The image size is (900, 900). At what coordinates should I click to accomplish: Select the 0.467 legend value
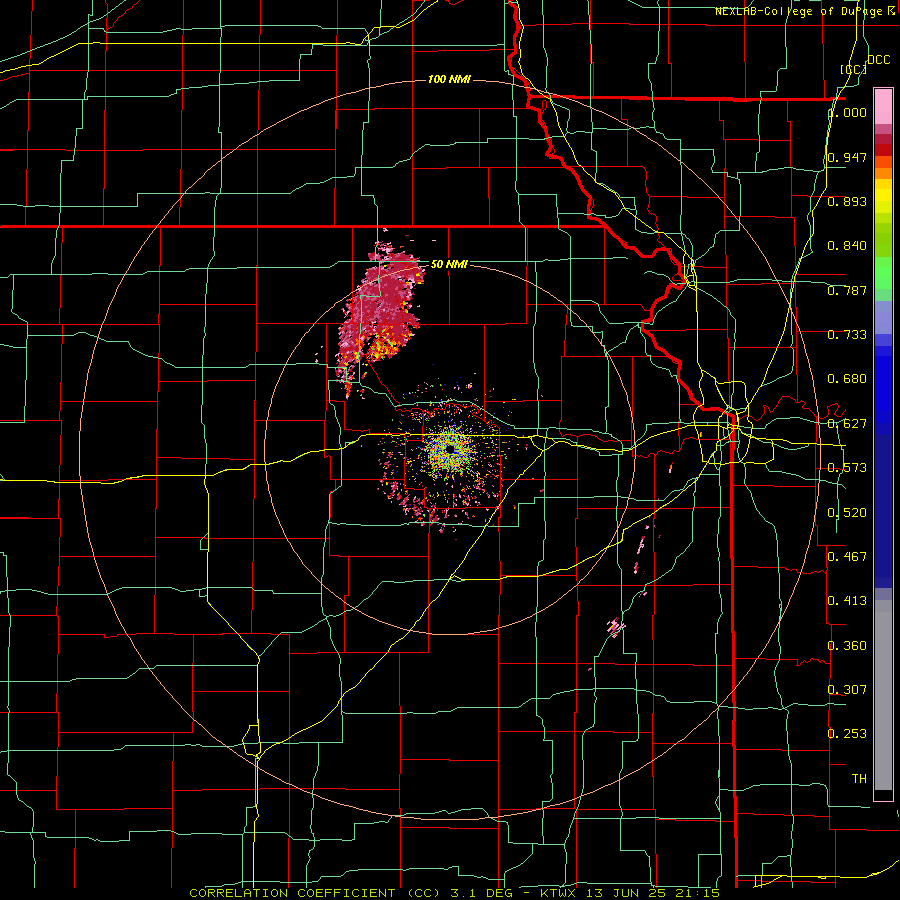(x=847, y=557)
